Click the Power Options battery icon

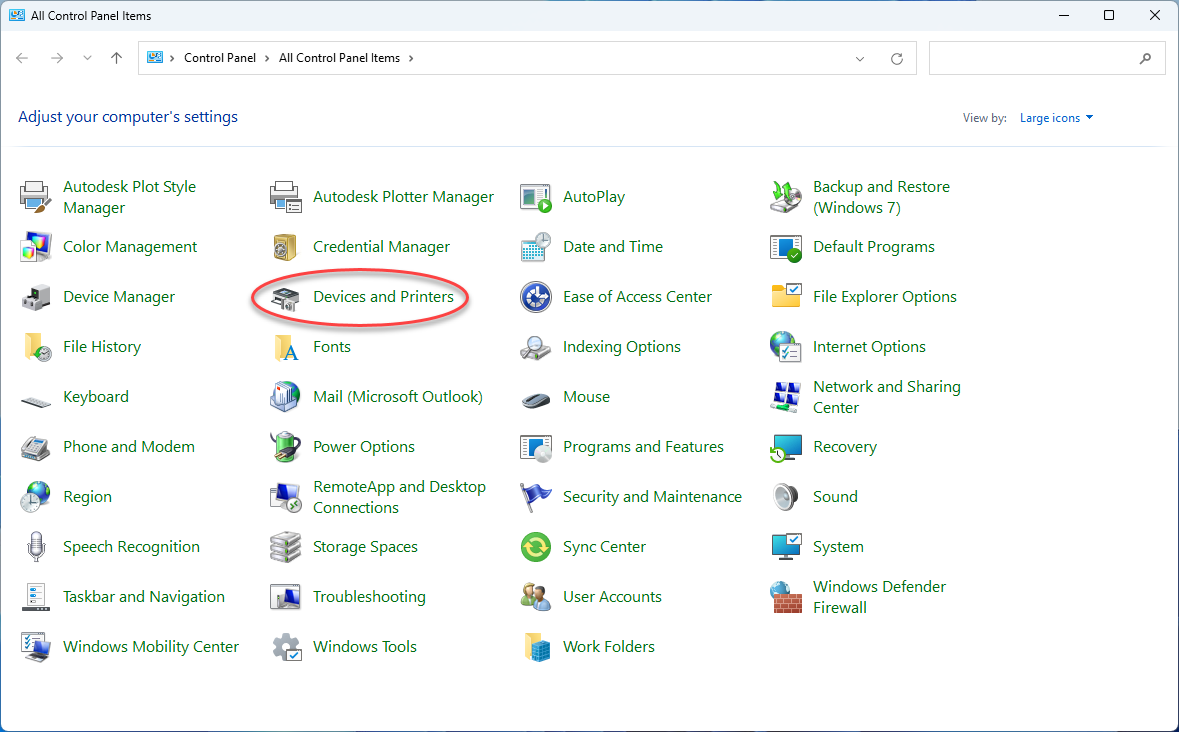tap(286, 447)
